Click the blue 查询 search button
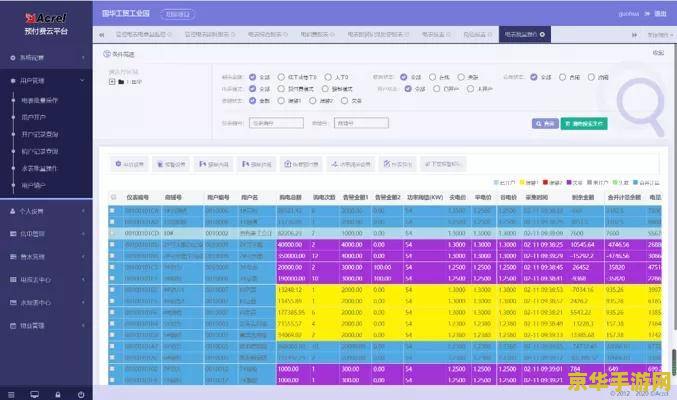677x400 pixels. tap(545, 124)
